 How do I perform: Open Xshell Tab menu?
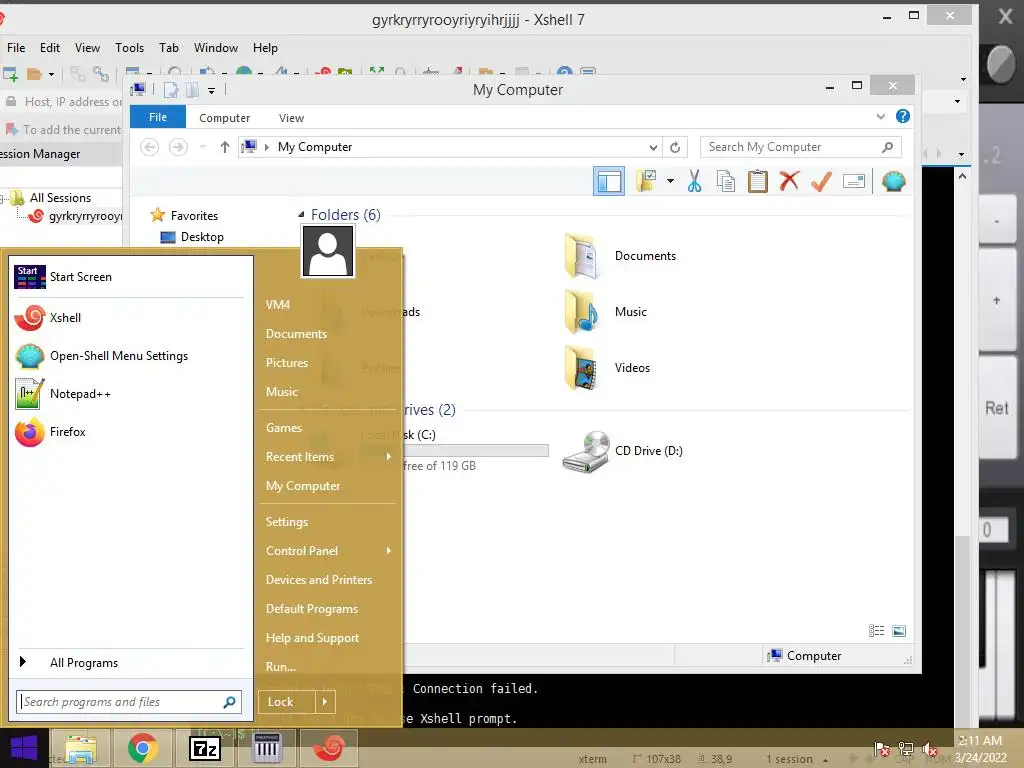168,48
